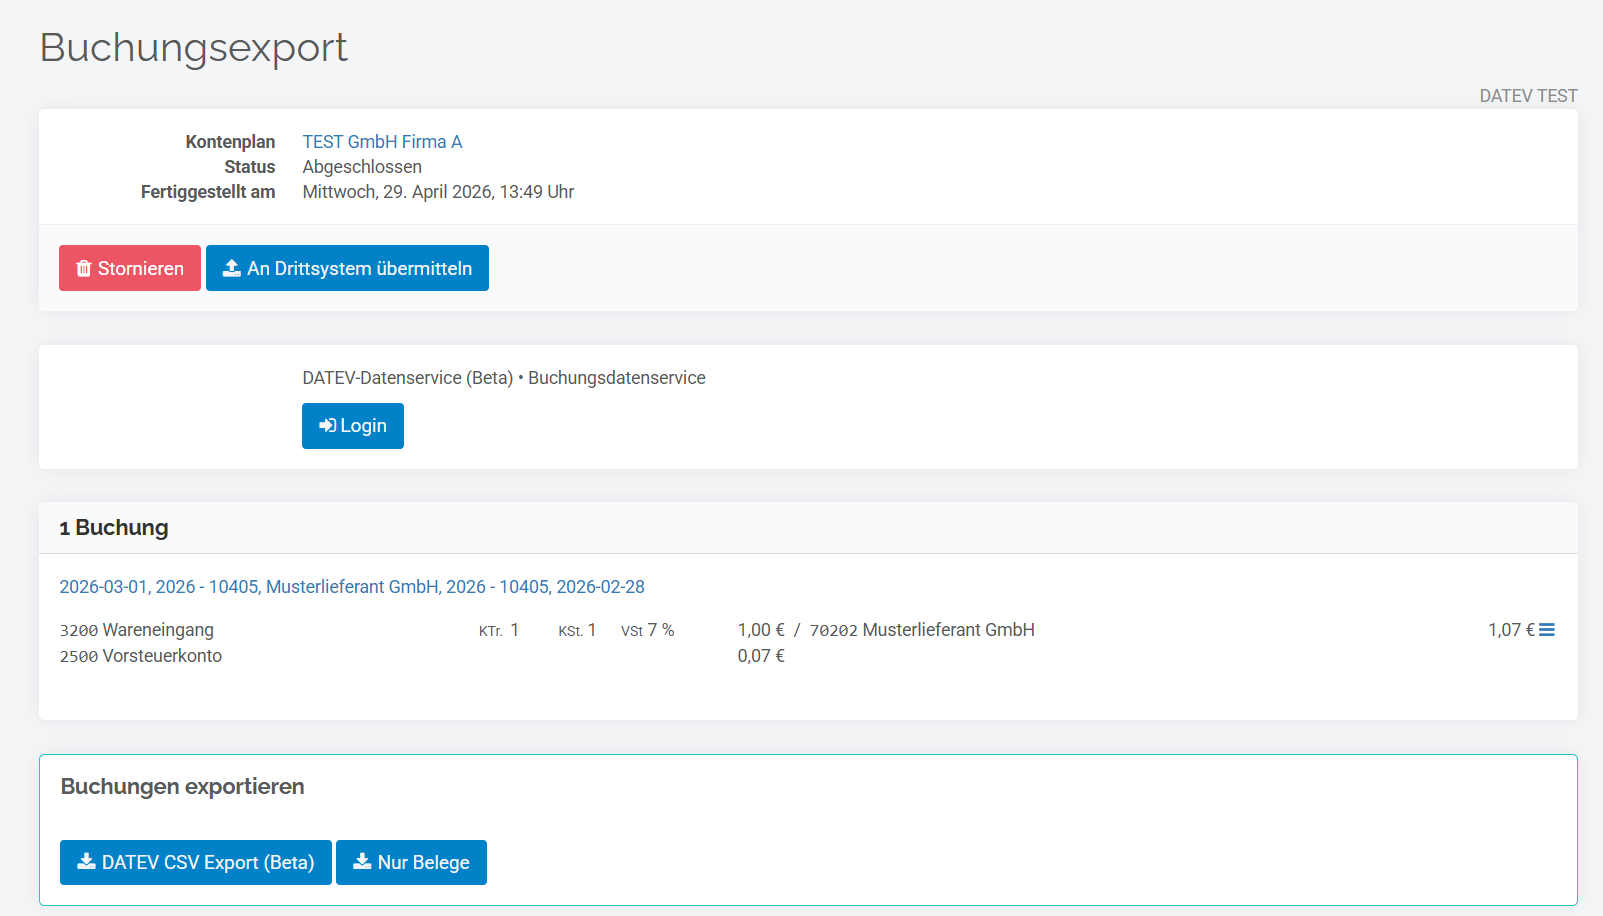Click the Buchungen exportieren heading

click(182, 787)
